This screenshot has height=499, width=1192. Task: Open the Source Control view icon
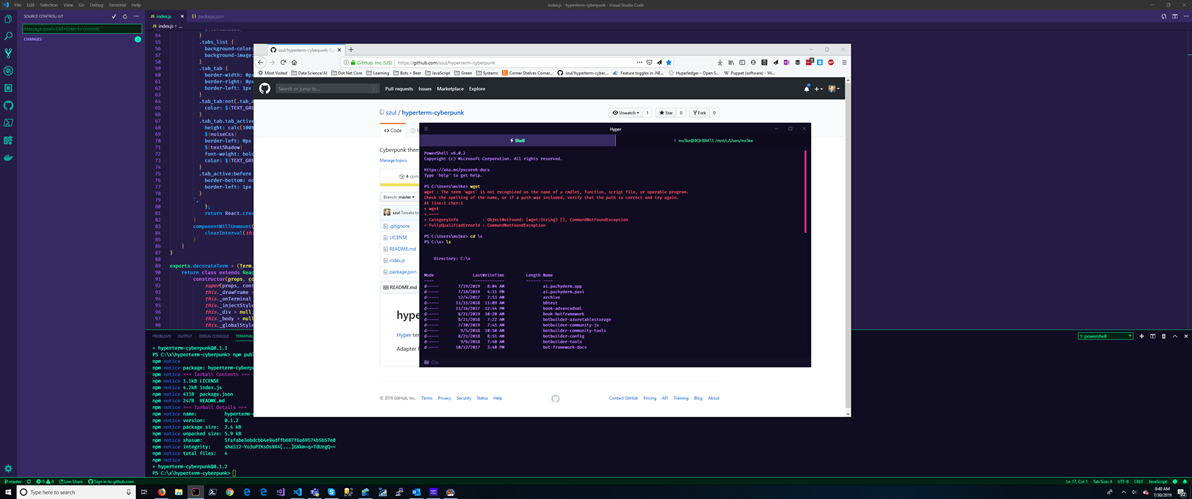8,53
